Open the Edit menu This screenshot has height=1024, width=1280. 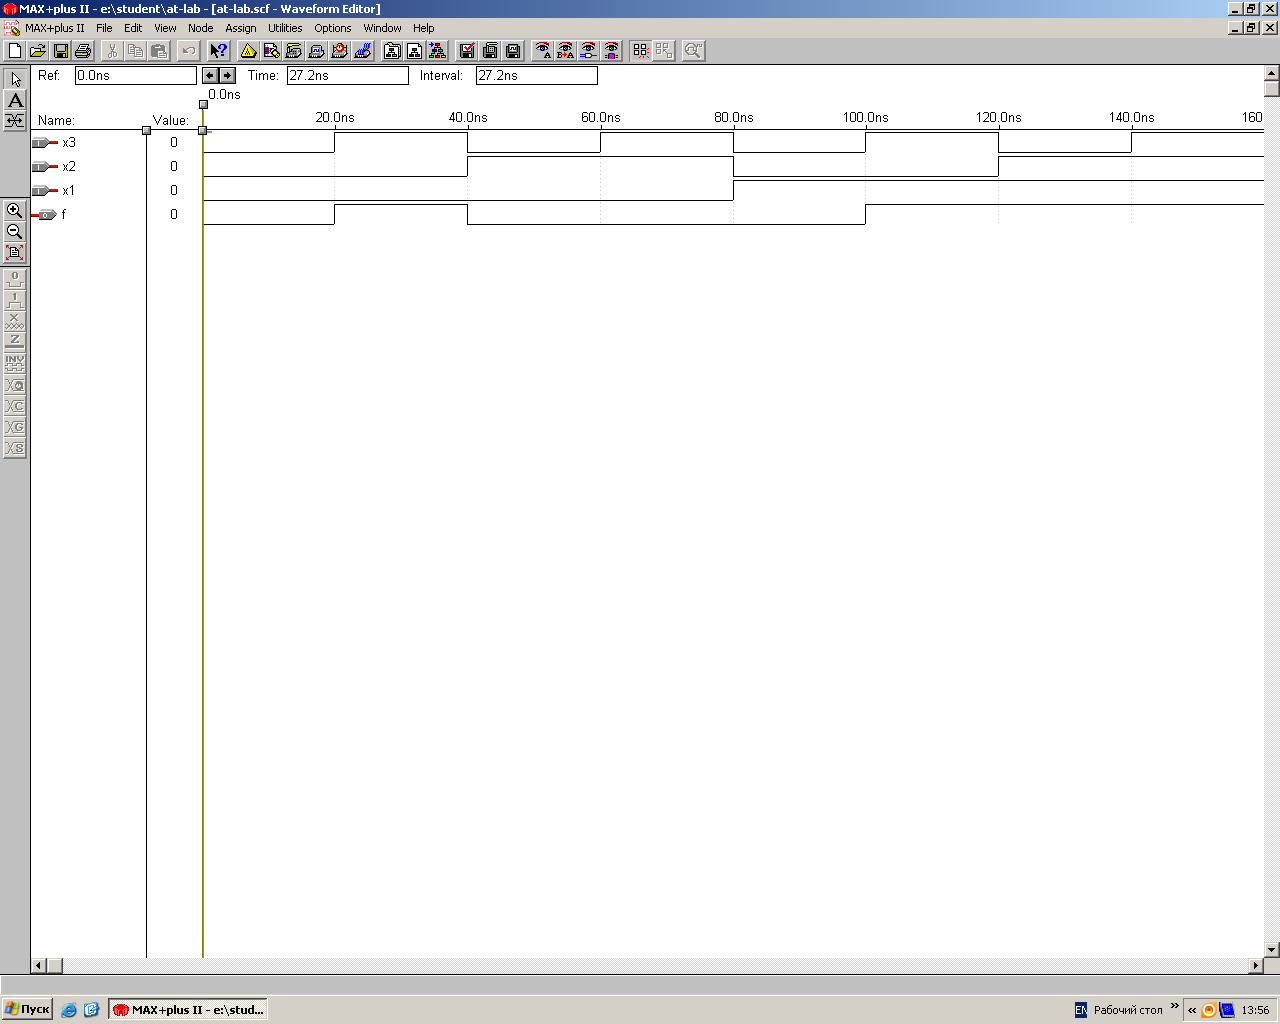[133, 28]
